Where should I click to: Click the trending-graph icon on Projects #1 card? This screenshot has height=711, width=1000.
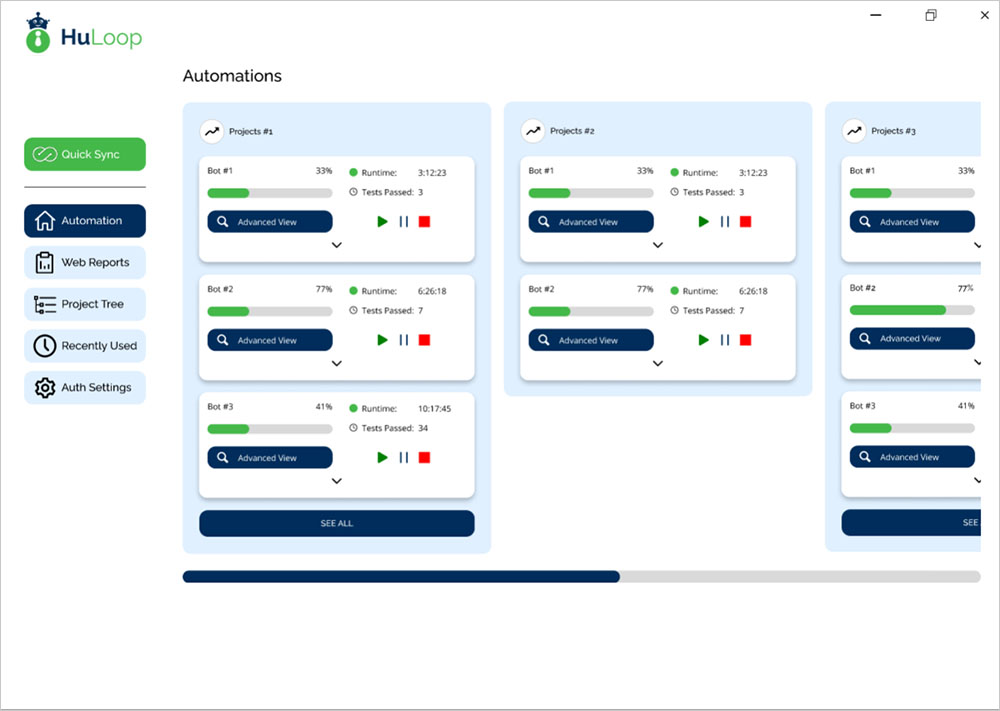click(211, 130)
